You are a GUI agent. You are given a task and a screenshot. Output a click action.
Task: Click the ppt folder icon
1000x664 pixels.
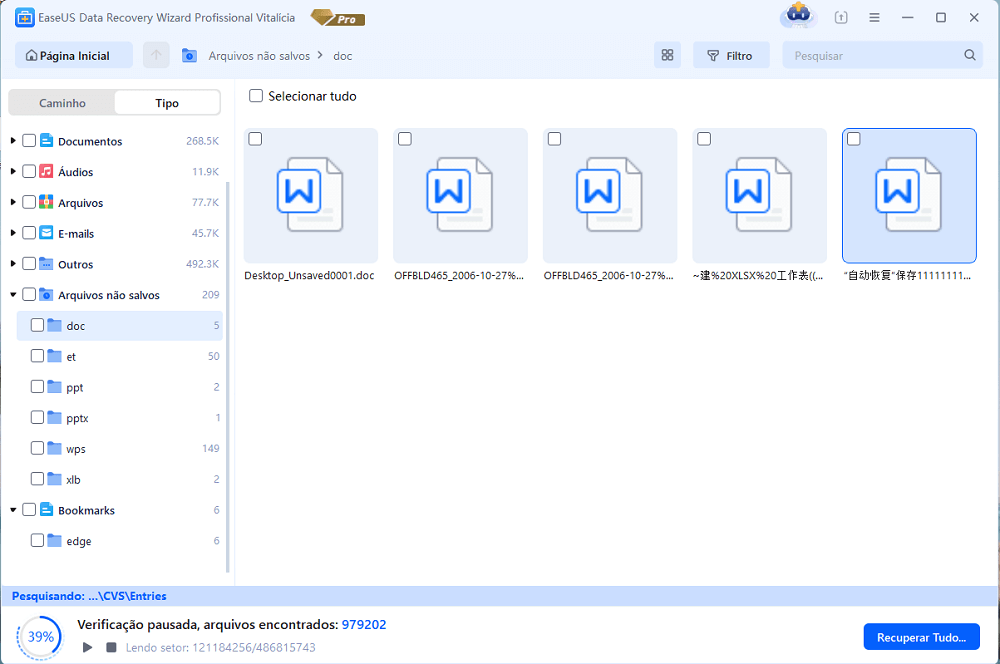coord(55,386)
